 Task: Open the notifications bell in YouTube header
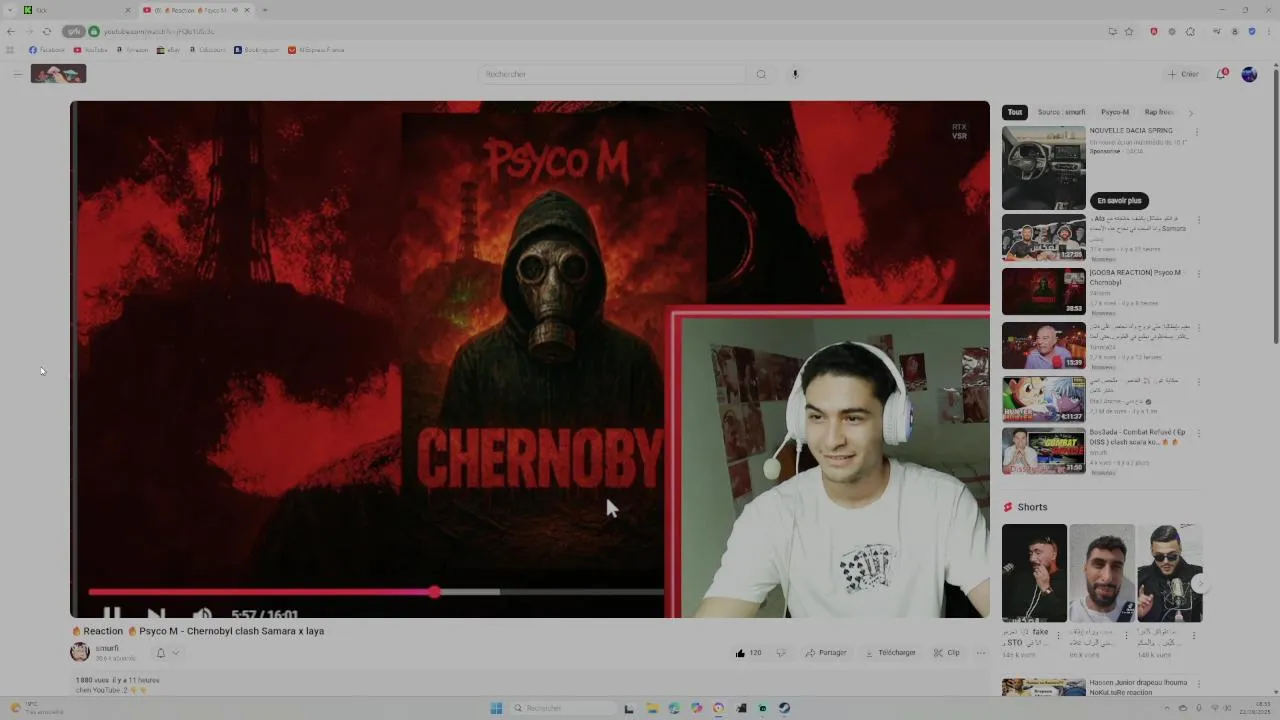[x=1222, y=74]
